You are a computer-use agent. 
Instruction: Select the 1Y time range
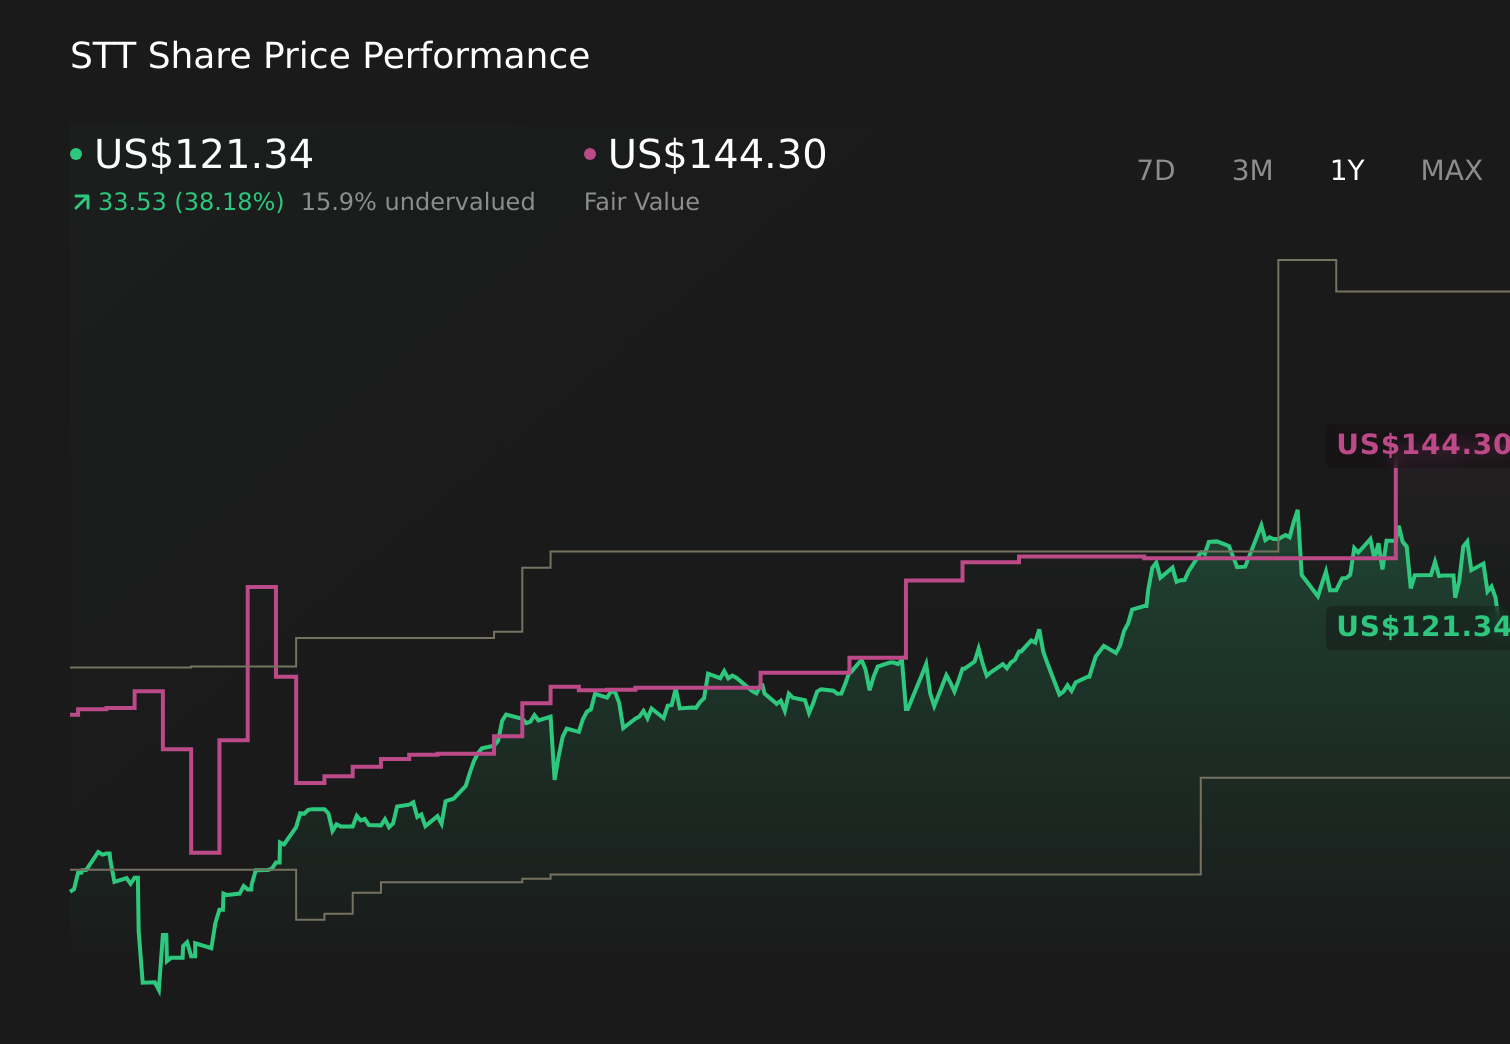pos(1347,171)
